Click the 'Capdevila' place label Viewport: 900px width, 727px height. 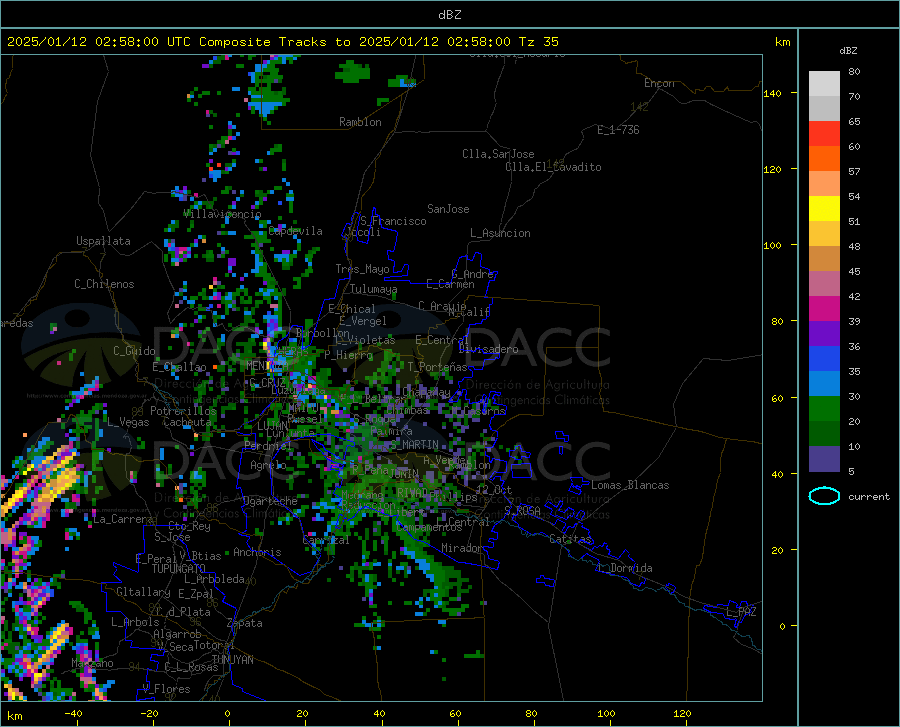tap(295, 231)
